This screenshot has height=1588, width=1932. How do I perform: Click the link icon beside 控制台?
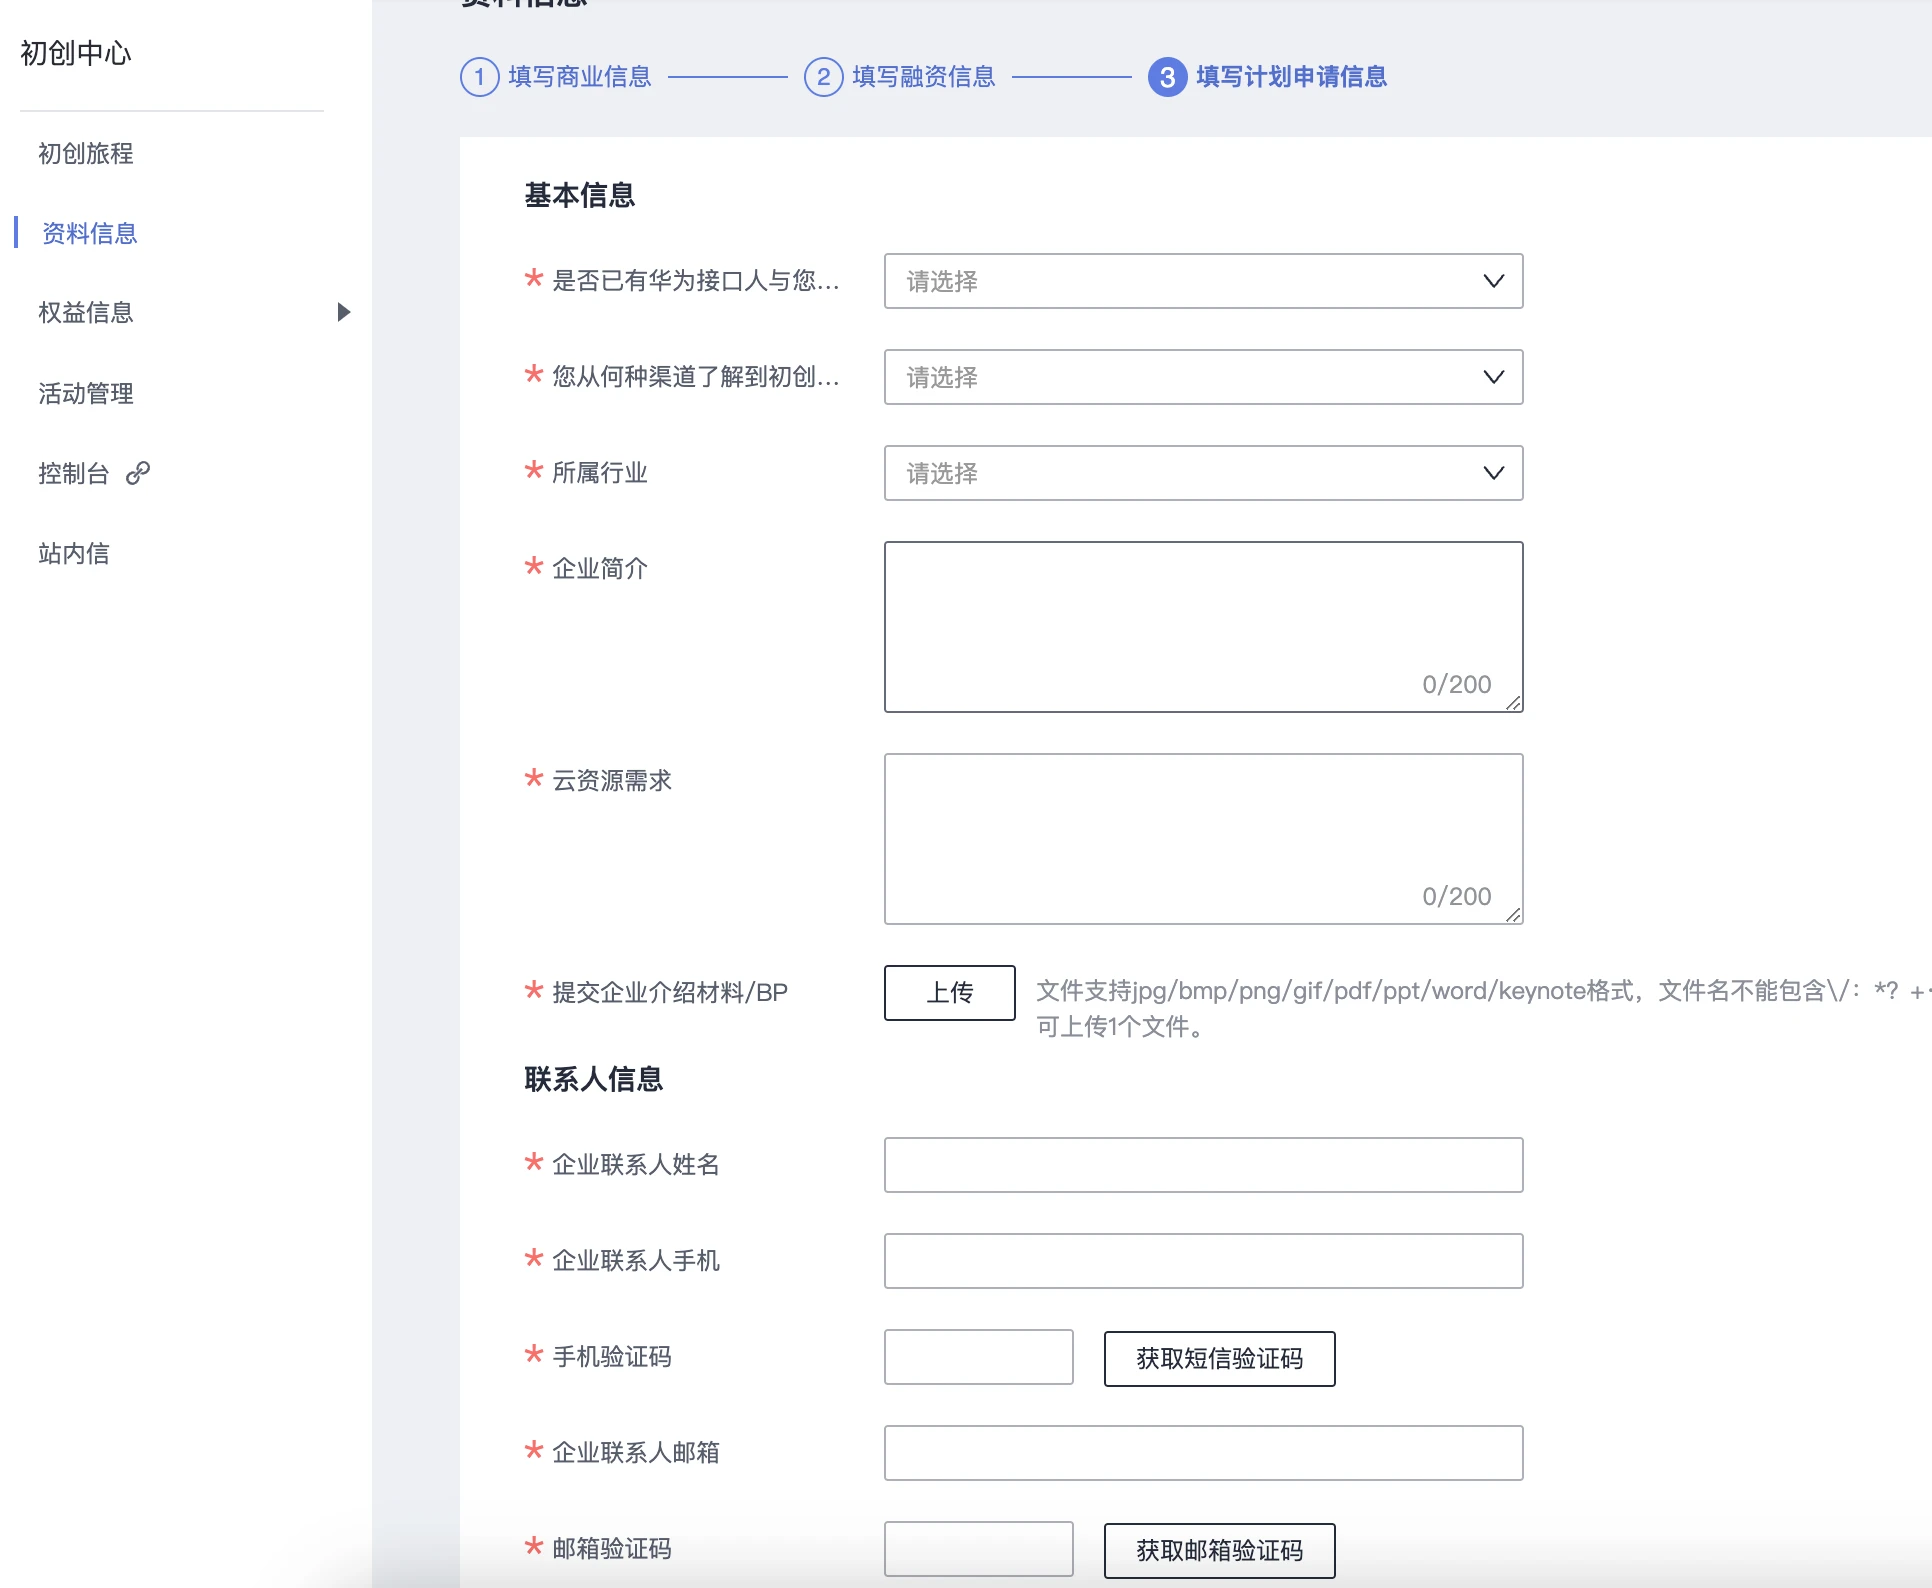pyautogui.click(x=138, y=473)
